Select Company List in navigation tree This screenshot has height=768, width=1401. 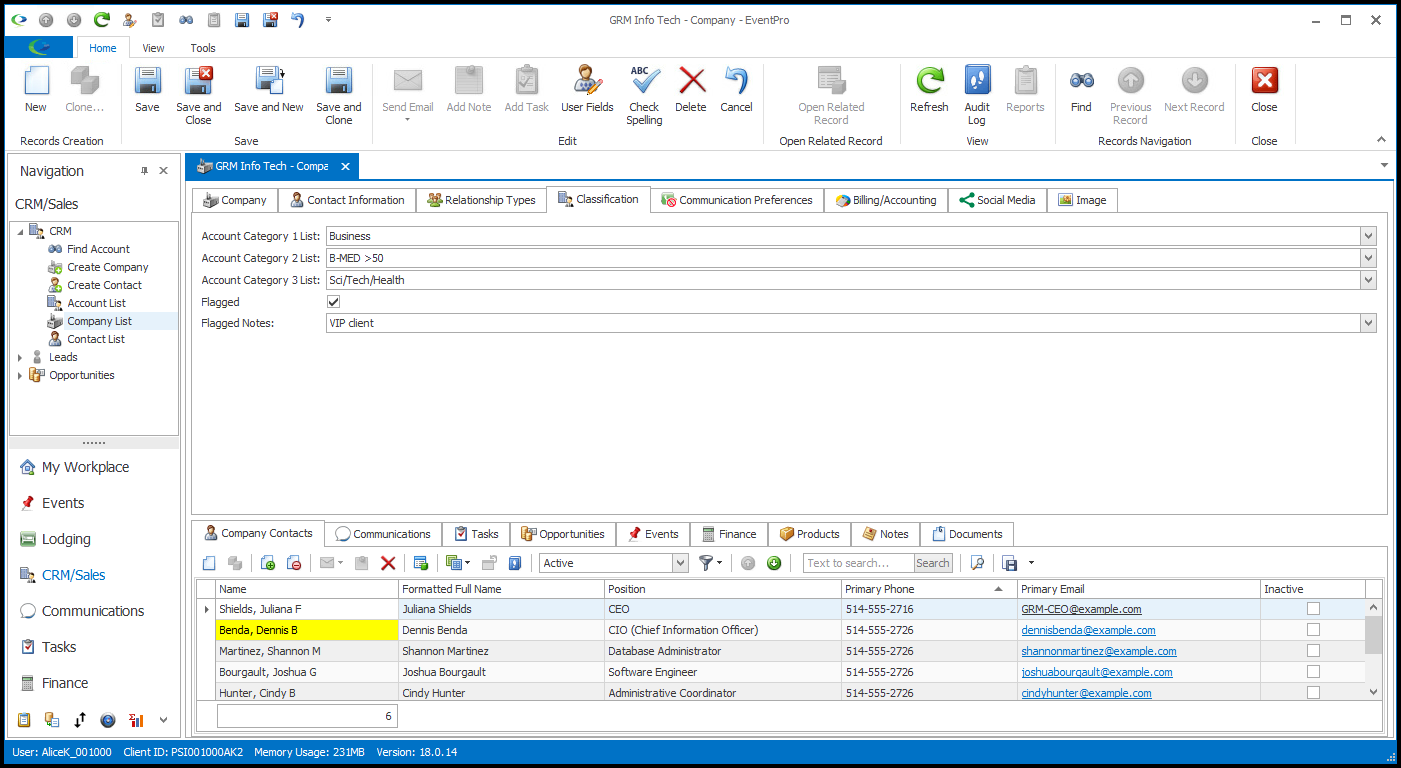(99, 321)
